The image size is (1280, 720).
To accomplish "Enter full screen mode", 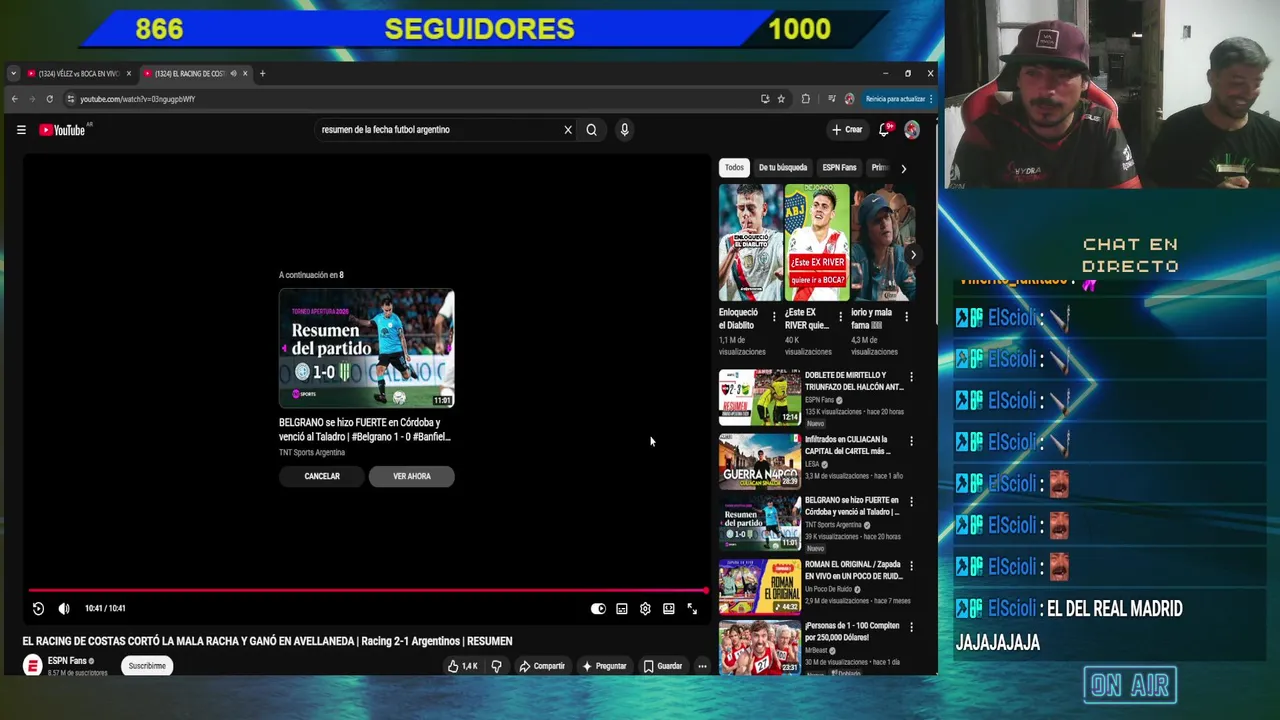I will click(692, 608).
